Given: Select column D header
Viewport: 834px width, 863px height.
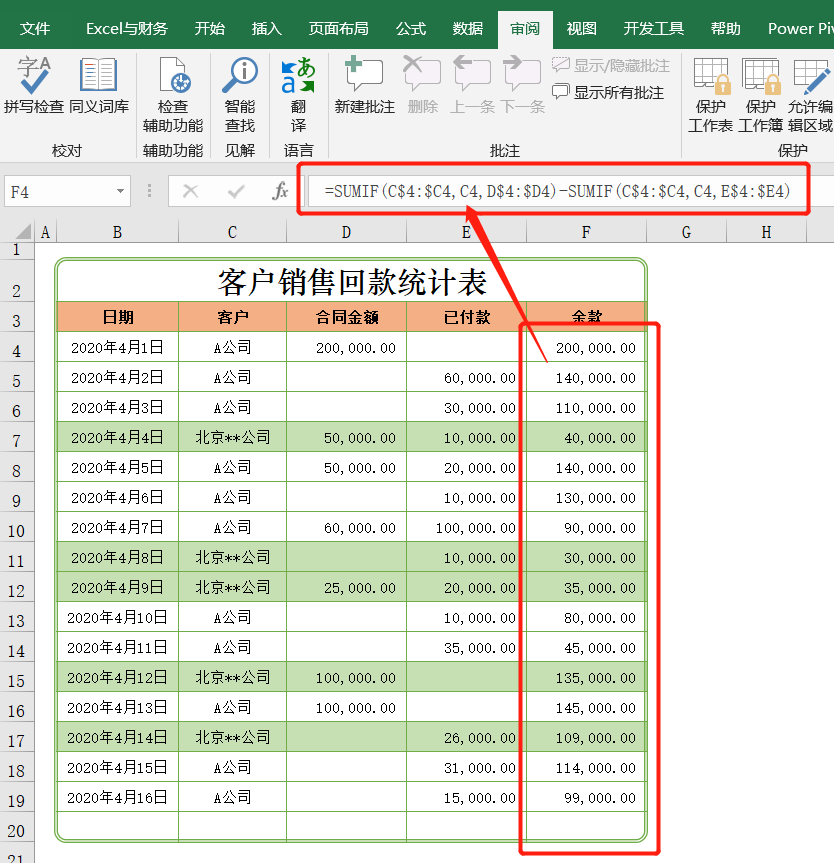Looking at the screenshot, I should (x=346, y=232).
